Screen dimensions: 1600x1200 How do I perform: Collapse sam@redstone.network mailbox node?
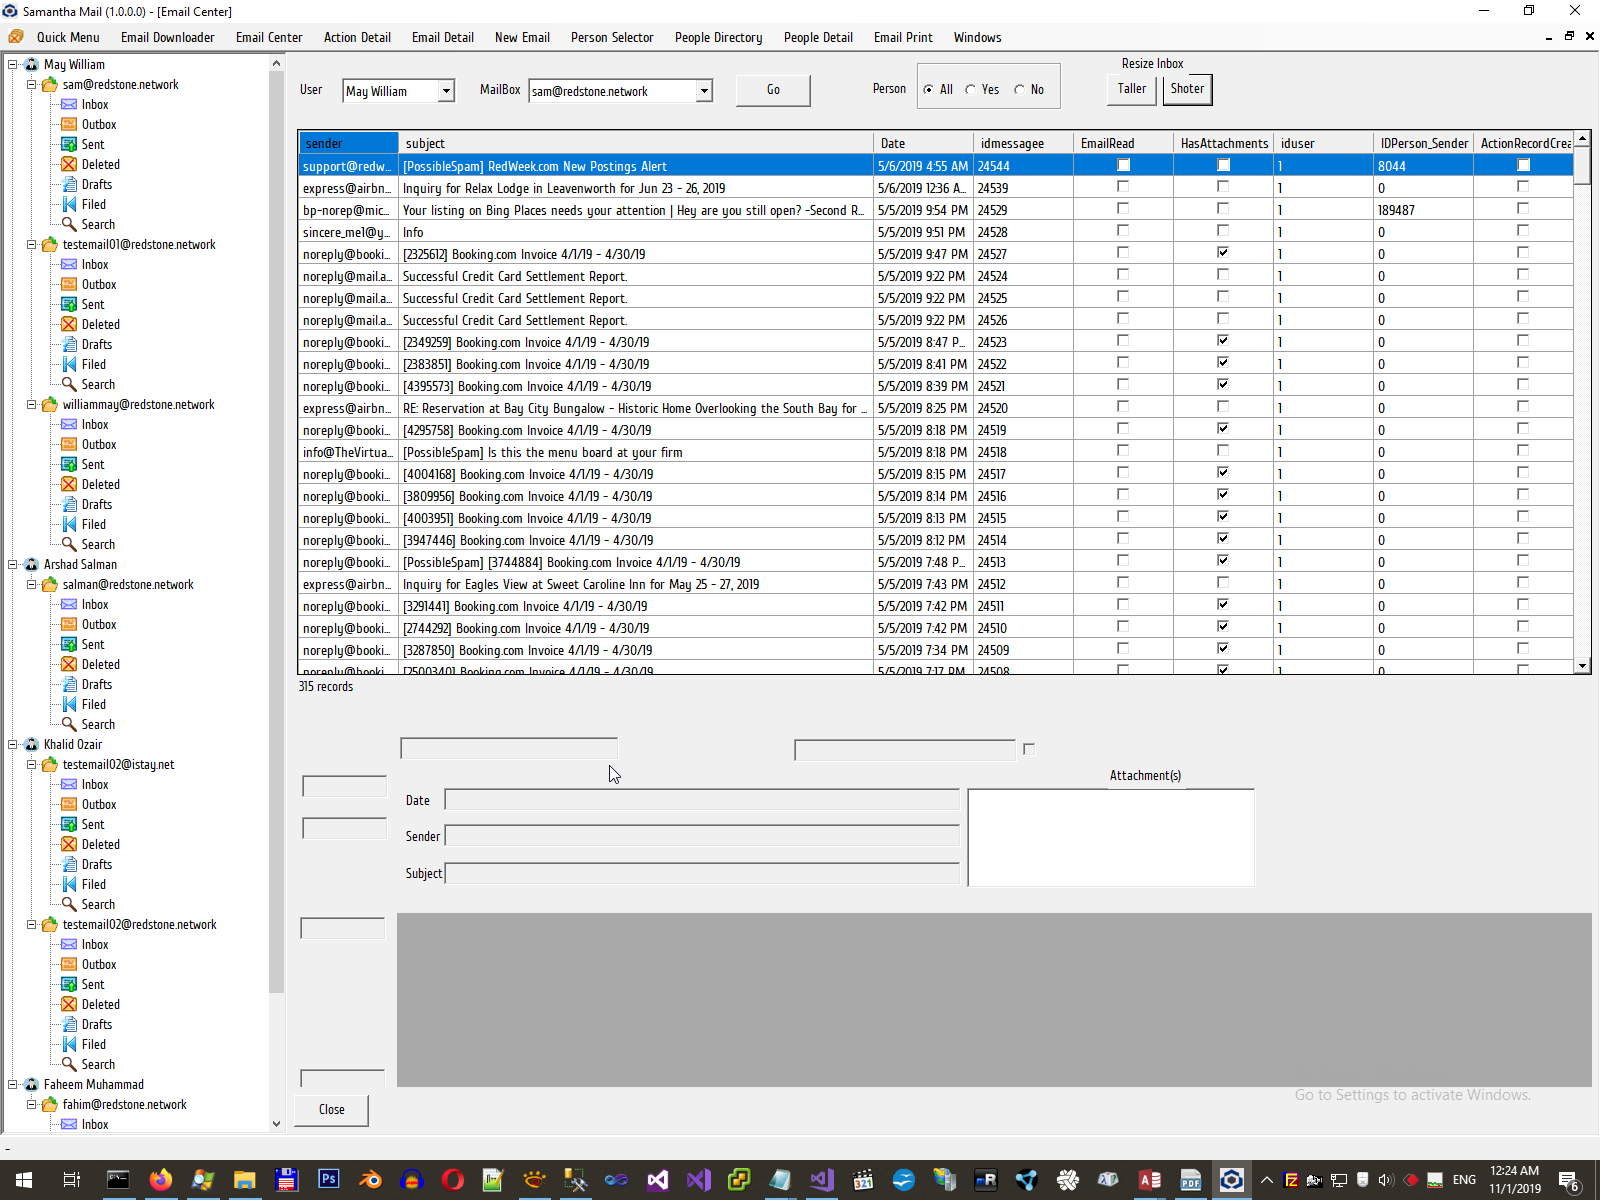click(x=32, y=84)
